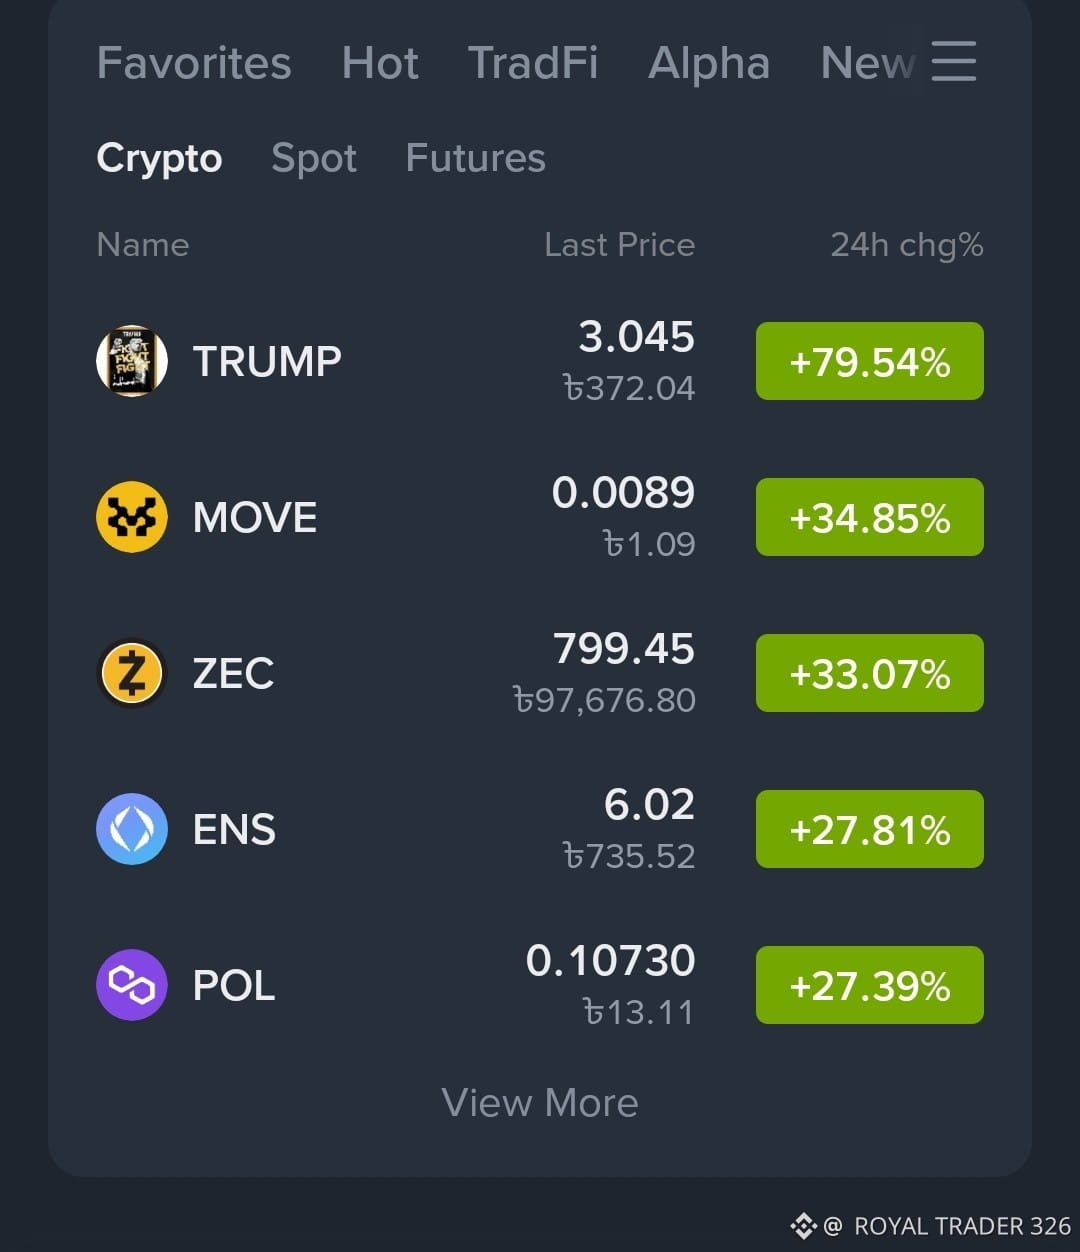
Task: Select the Alpha tab
Action: click(x=709, y=63)
